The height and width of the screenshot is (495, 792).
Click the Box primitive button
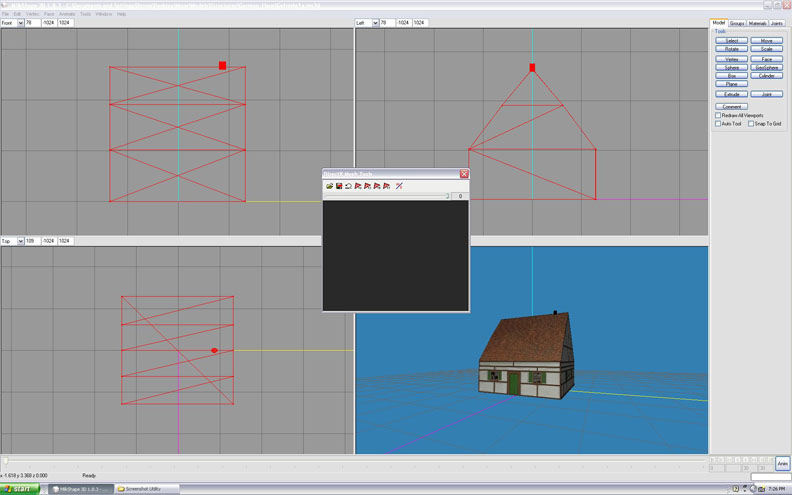tap(731, 76)
